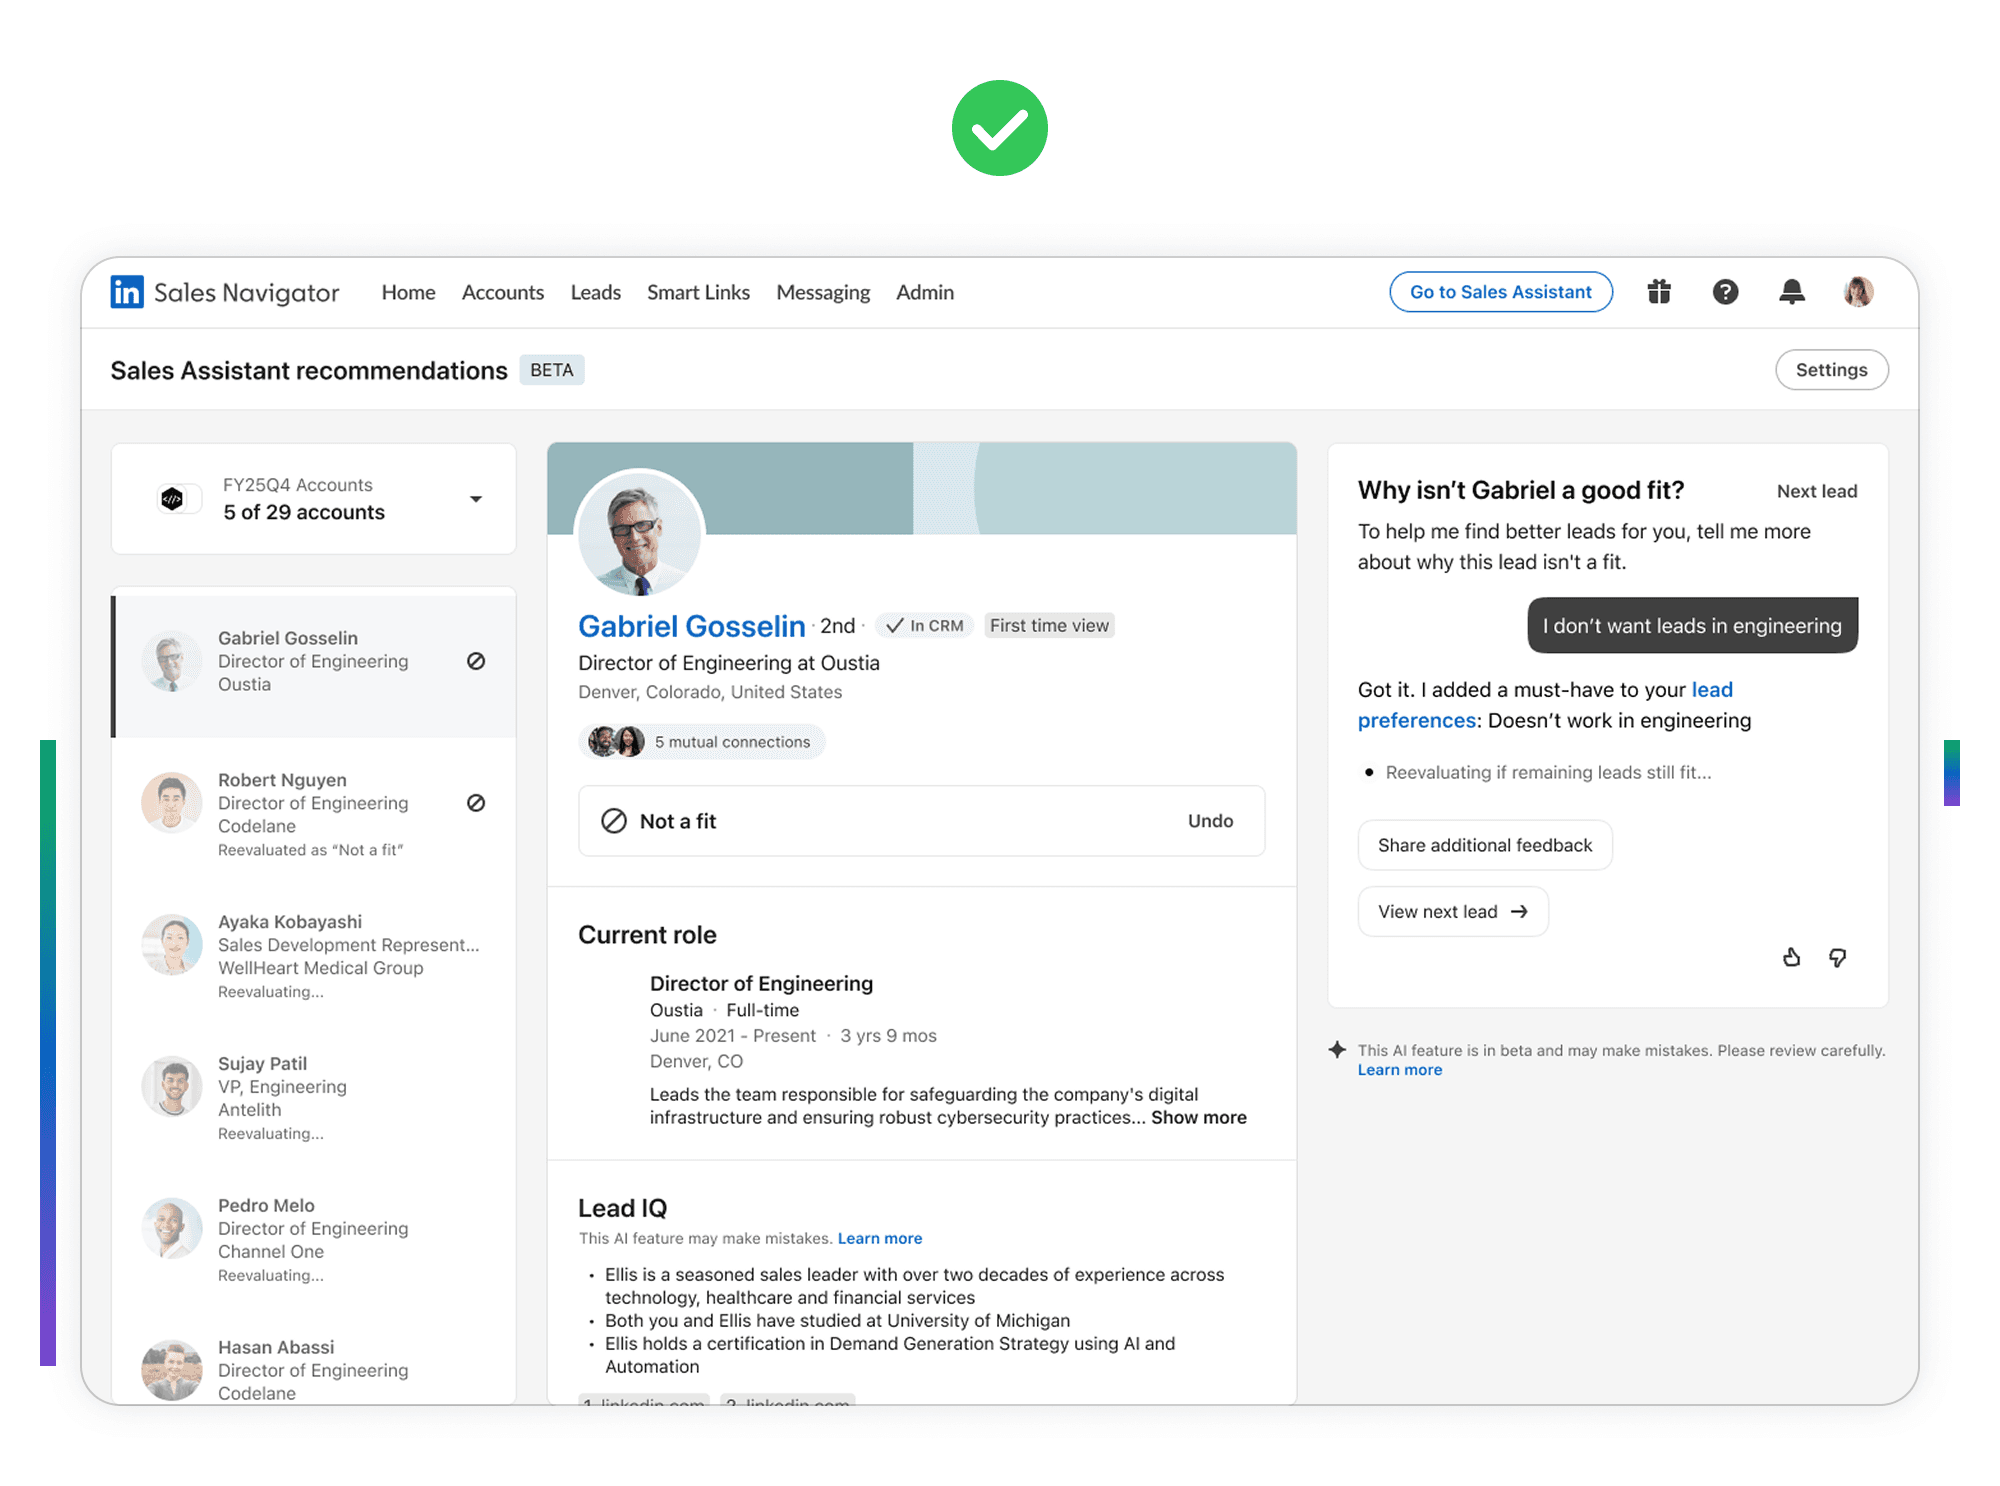This screenshot has width=2000, height=1486.
Task: Toggle Robert Nguyen's not-a-fit slash icon
Action: (x=476, y=802)
